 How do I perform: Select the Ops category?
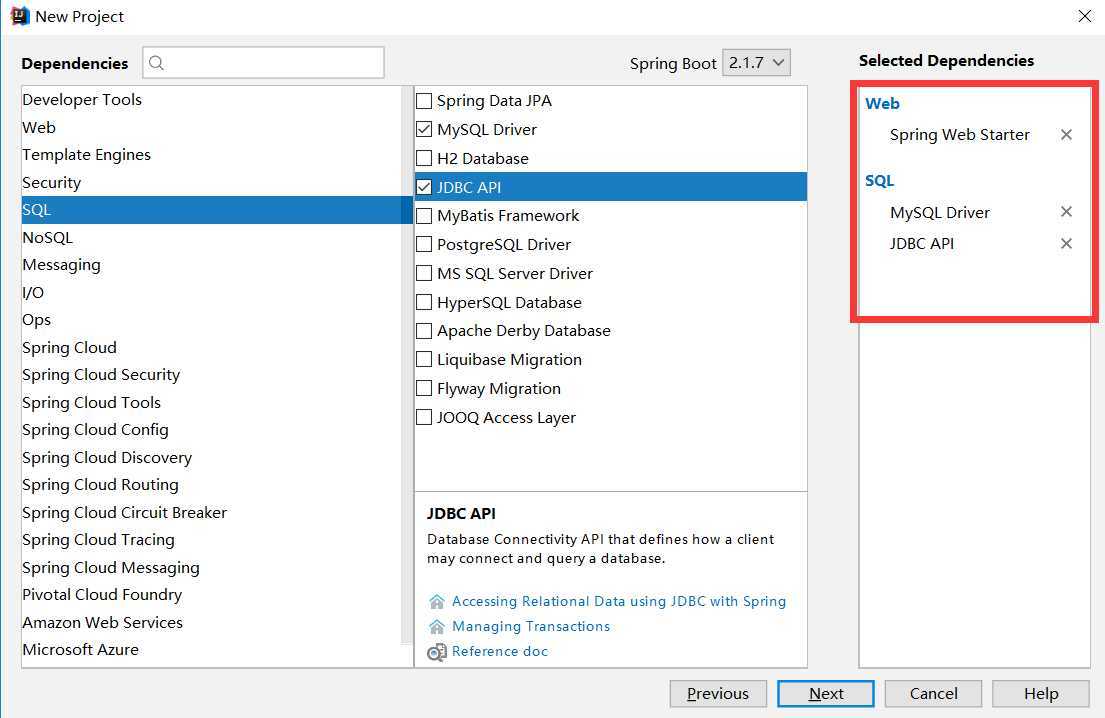(x=211, y=320)
